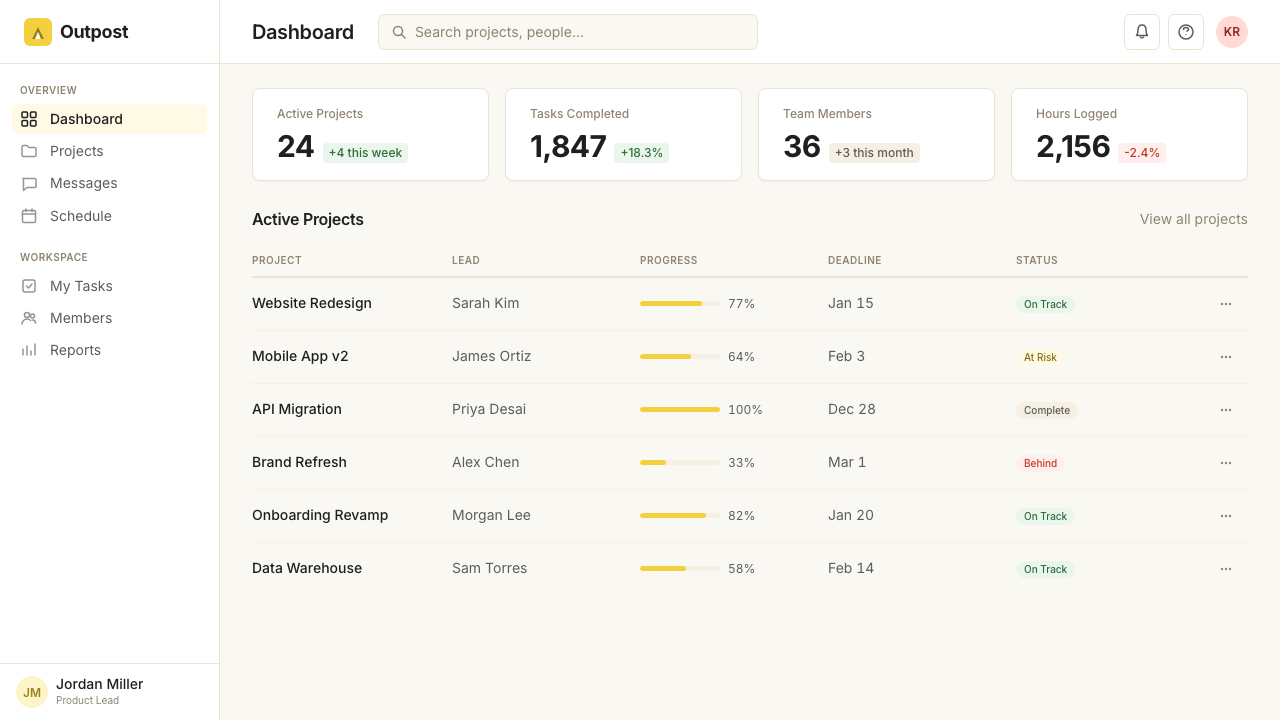Click lead name Sarah Kim
1280x720 pixels.
pyautogui.click(x=485, y=303)
